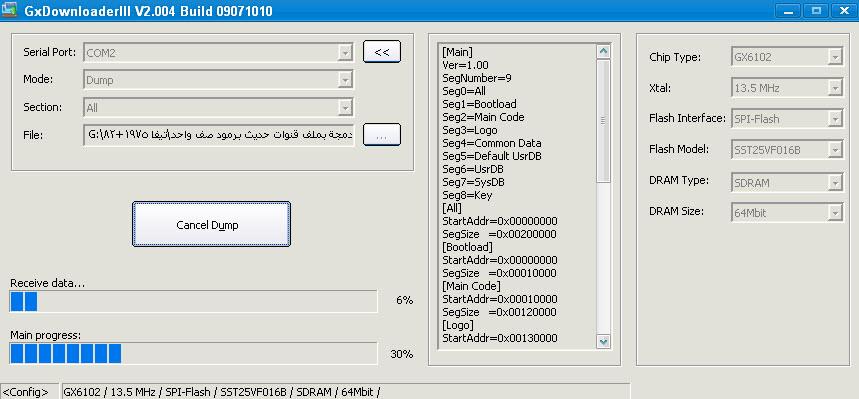Click the "[Main Code]" section header line

471,286
